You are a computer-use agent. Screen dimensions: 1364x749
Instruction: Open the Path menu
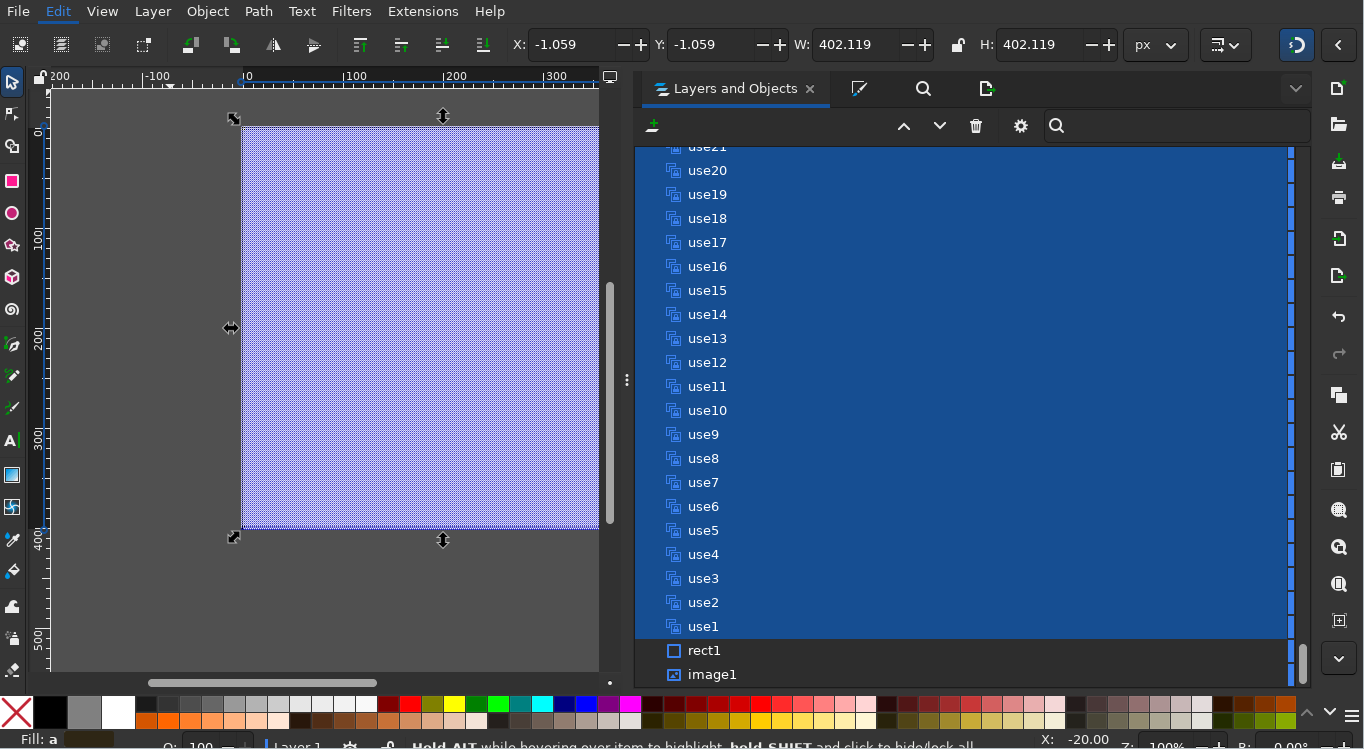click(x=259, y=11)
